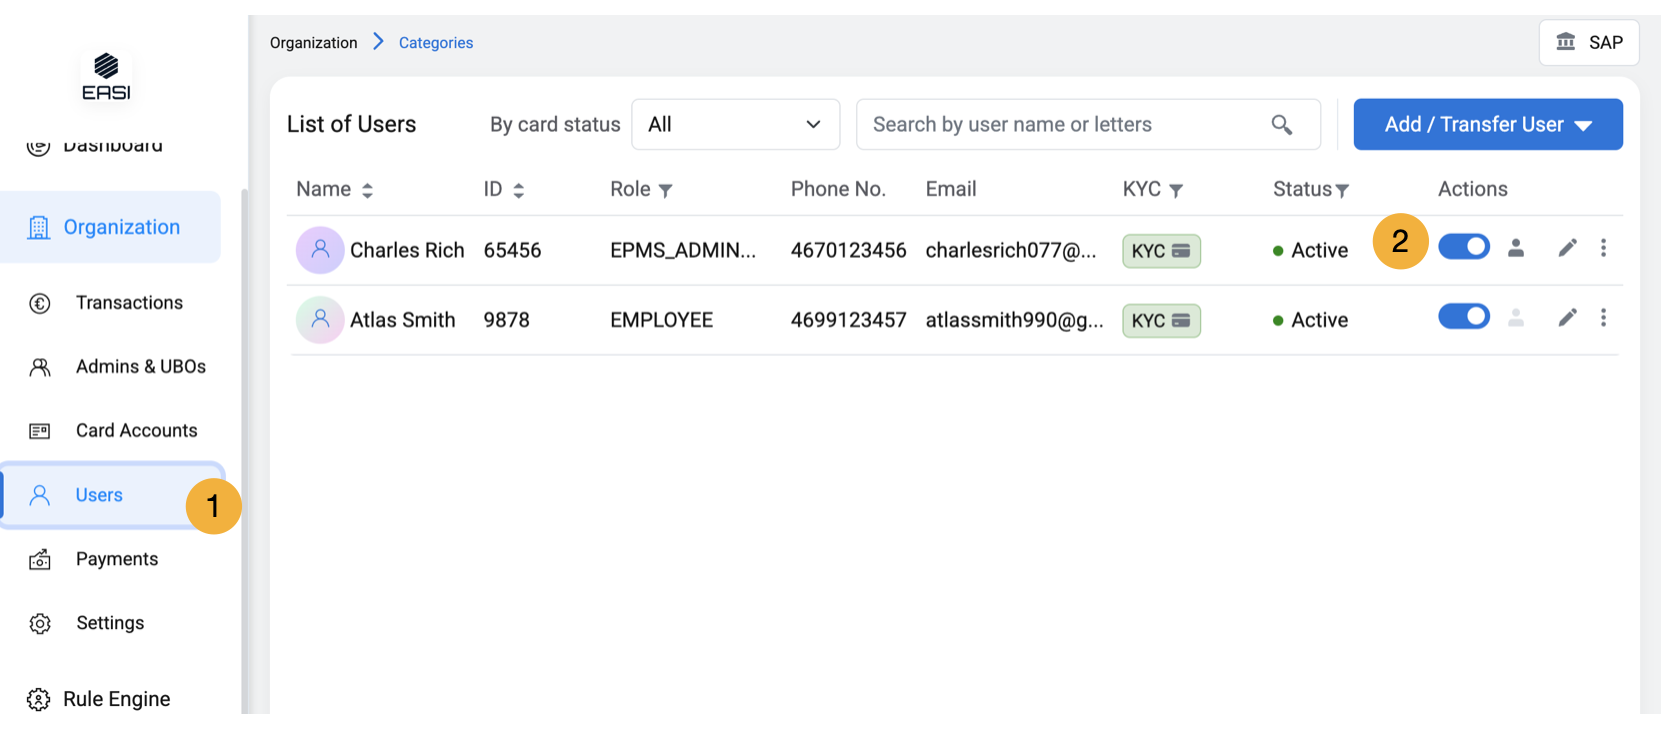
Task: Toggle off Atlas Smith active switch
Action: coord(1463,317)
